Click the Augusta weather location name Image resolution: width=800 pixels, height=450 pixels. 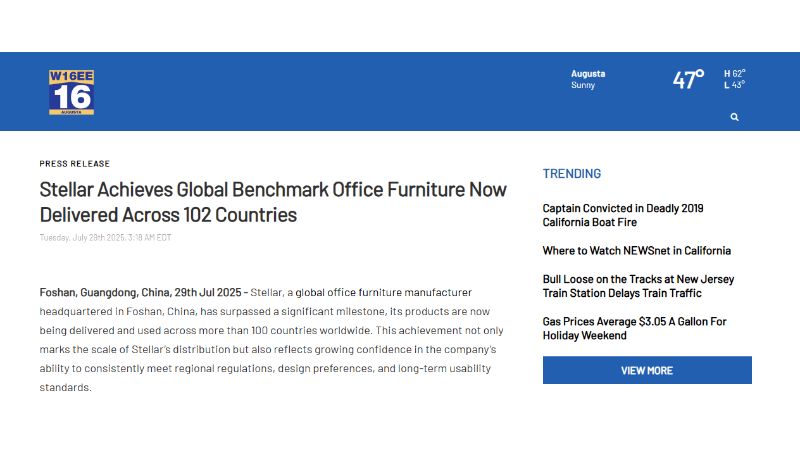(x=588, y=74)
